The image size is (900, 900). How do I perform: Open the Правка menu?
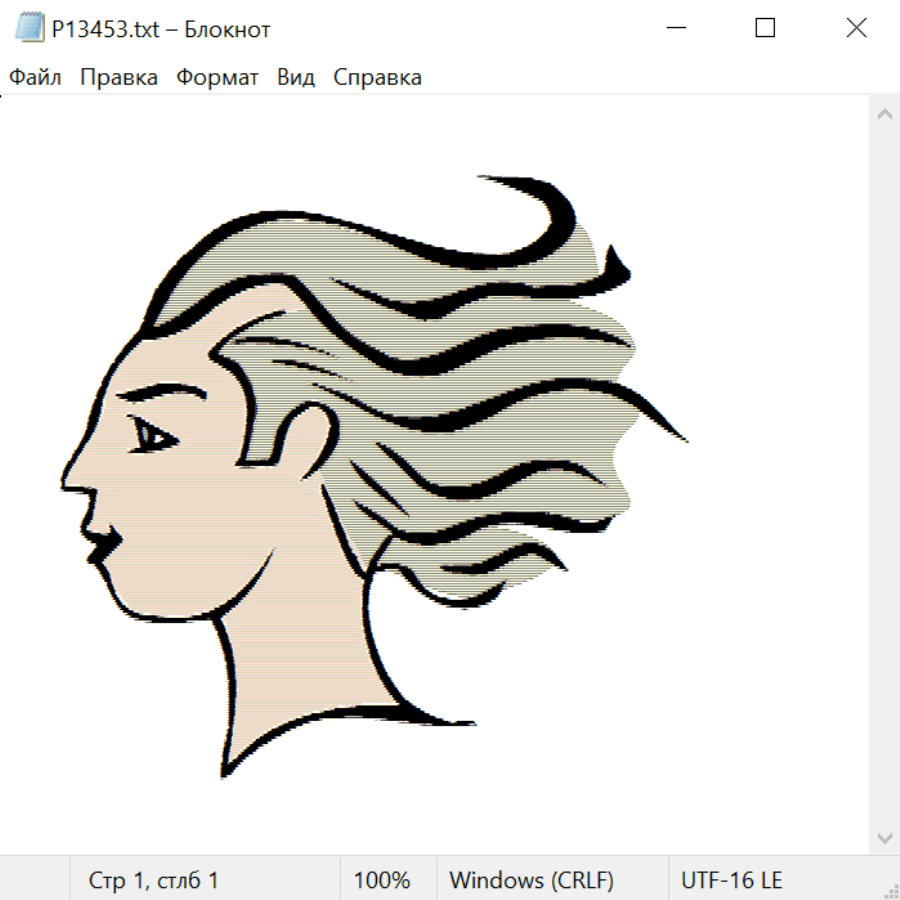coord(119,78)
